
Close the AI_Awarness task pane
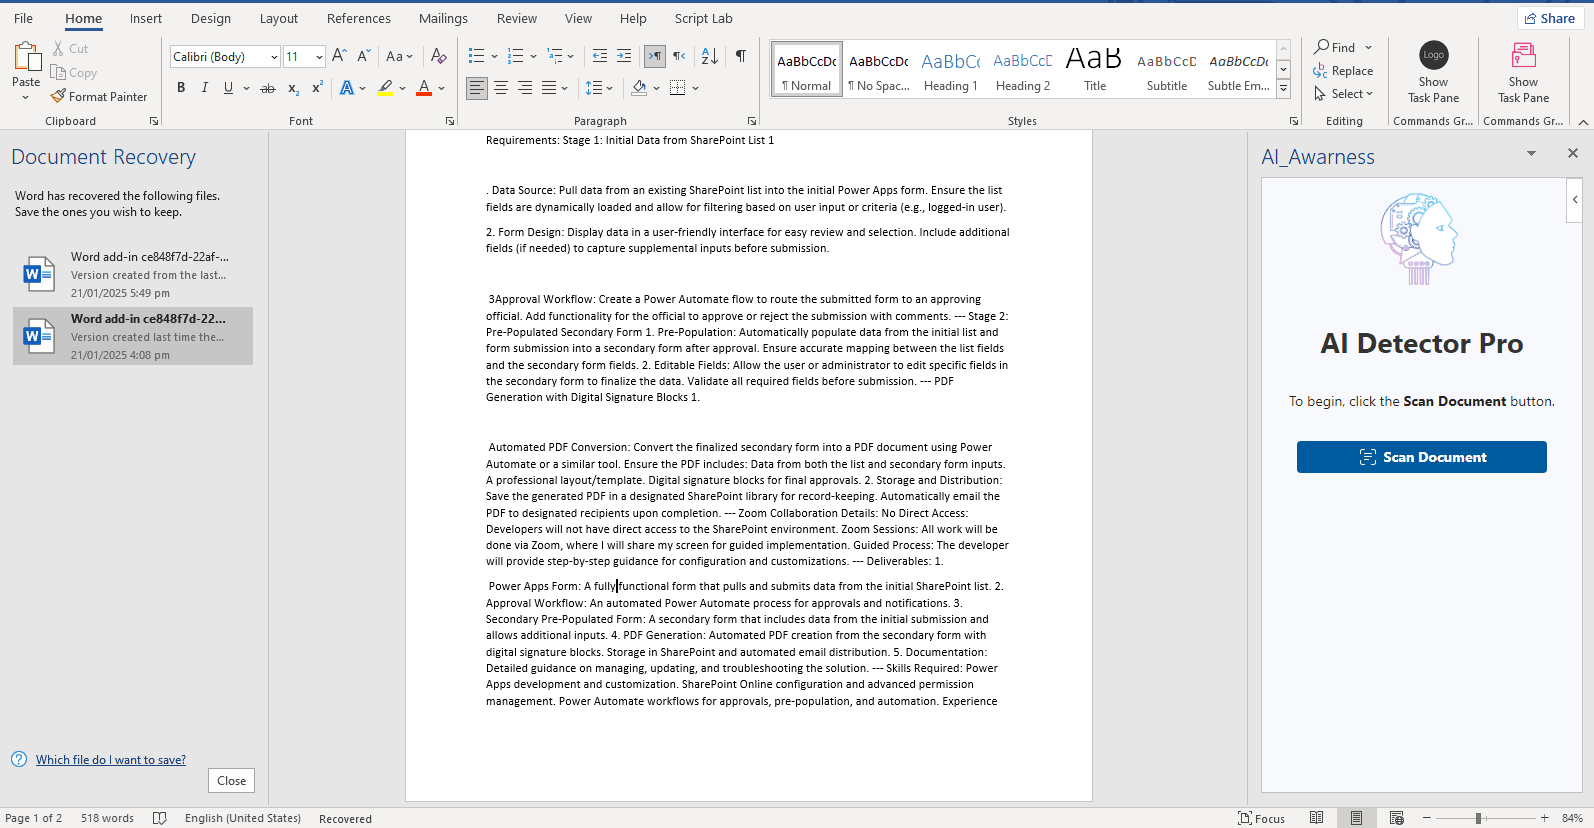tap(1573, 153)
